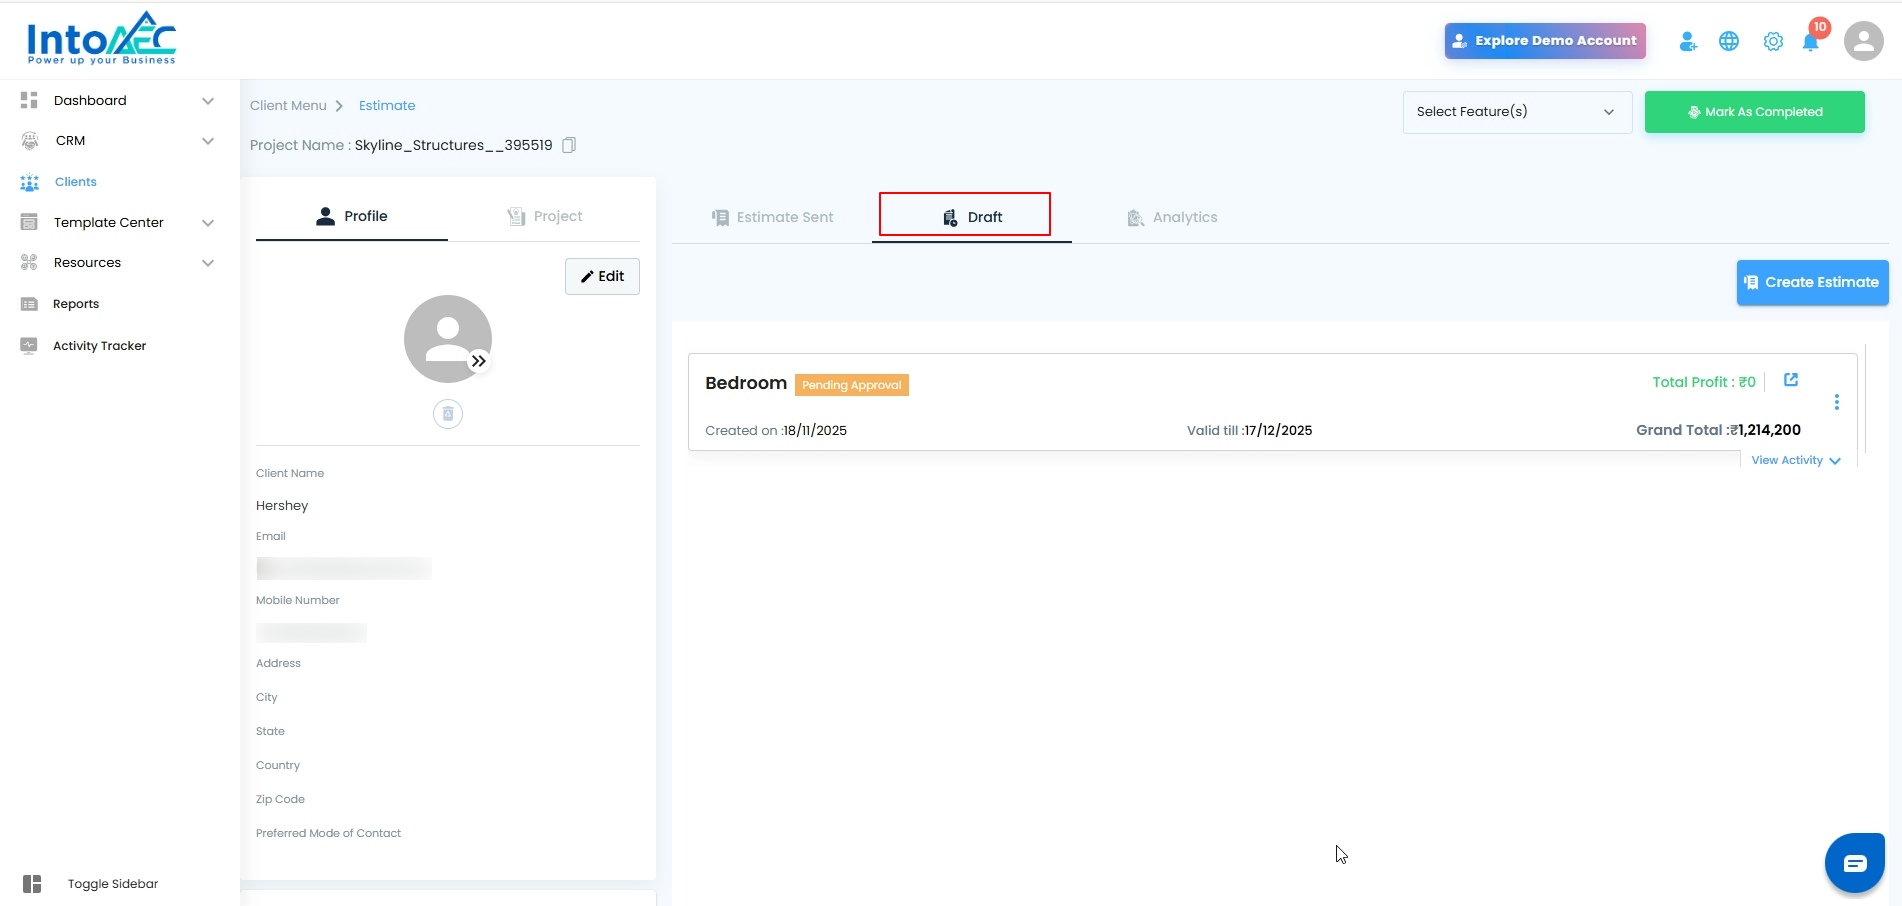Image resolution: width=1902 pixels, height=906 pixels.
Task: Go to Client Menu breadcrumb
Action: coord(288,106)
